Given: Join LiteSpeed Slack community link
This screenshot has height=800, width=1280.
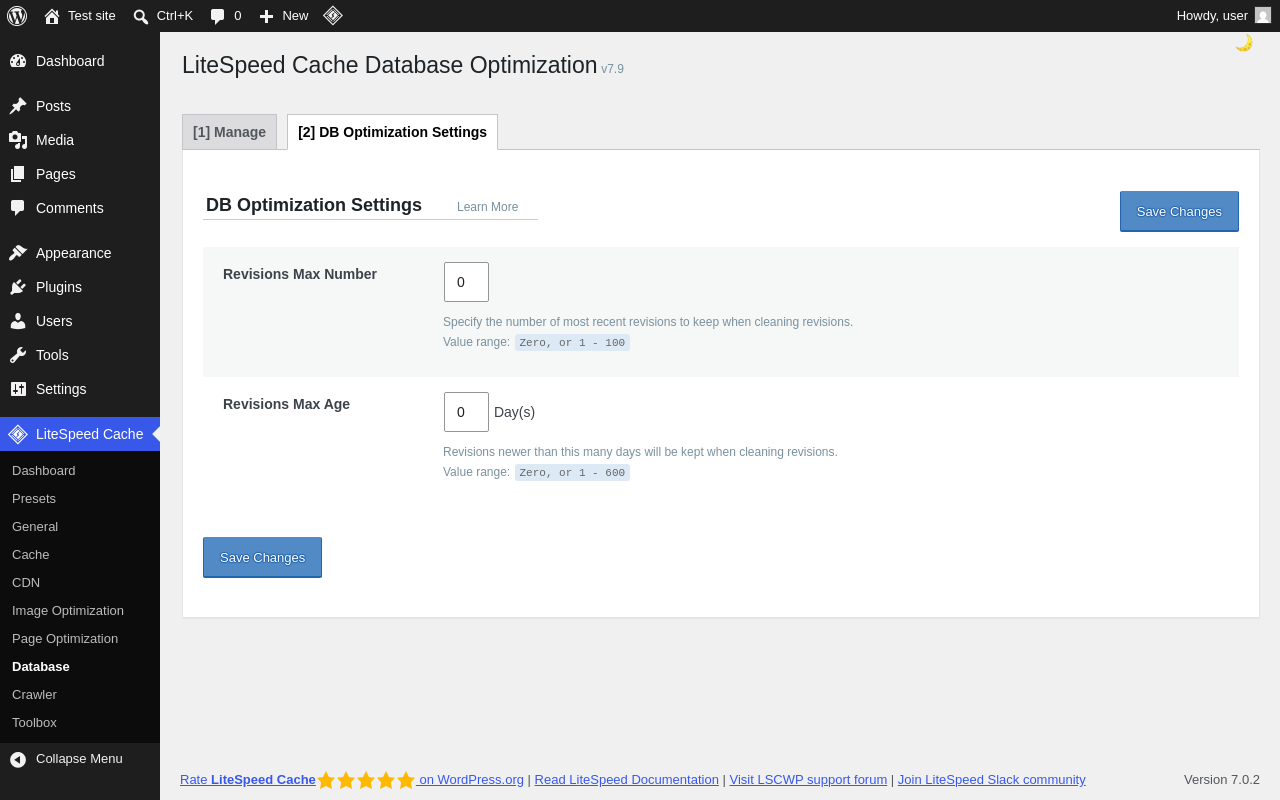Looking at the screenshot, I should pyautogui.click(x=991, y=780).
